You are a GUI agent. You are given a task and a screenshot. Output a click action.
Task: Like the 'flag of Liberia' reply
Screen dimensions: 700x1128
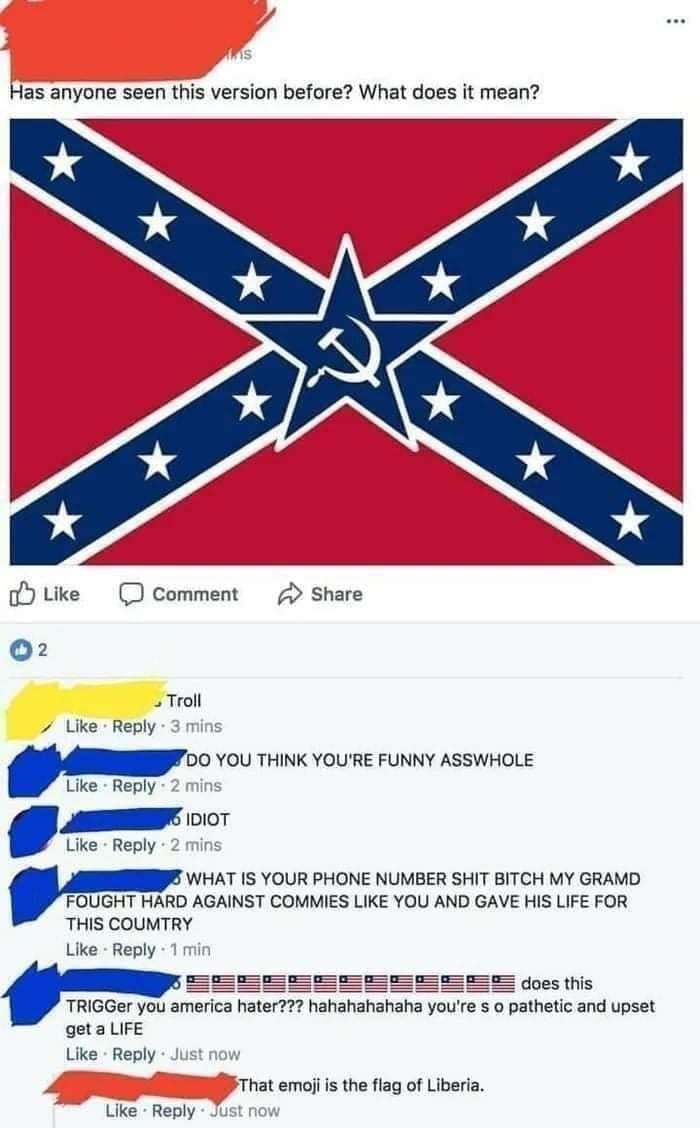(121, 1111)
